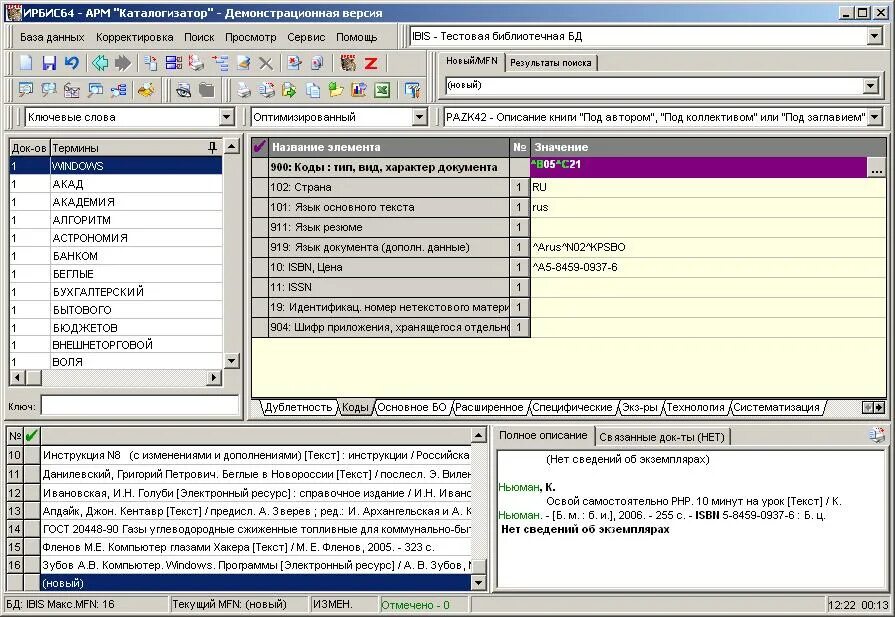Viewport: 895px width, 617px height.
Task: Click the yellow open-book icon in second toolbar
Action: pyautogui.click(x=146, y=90)
